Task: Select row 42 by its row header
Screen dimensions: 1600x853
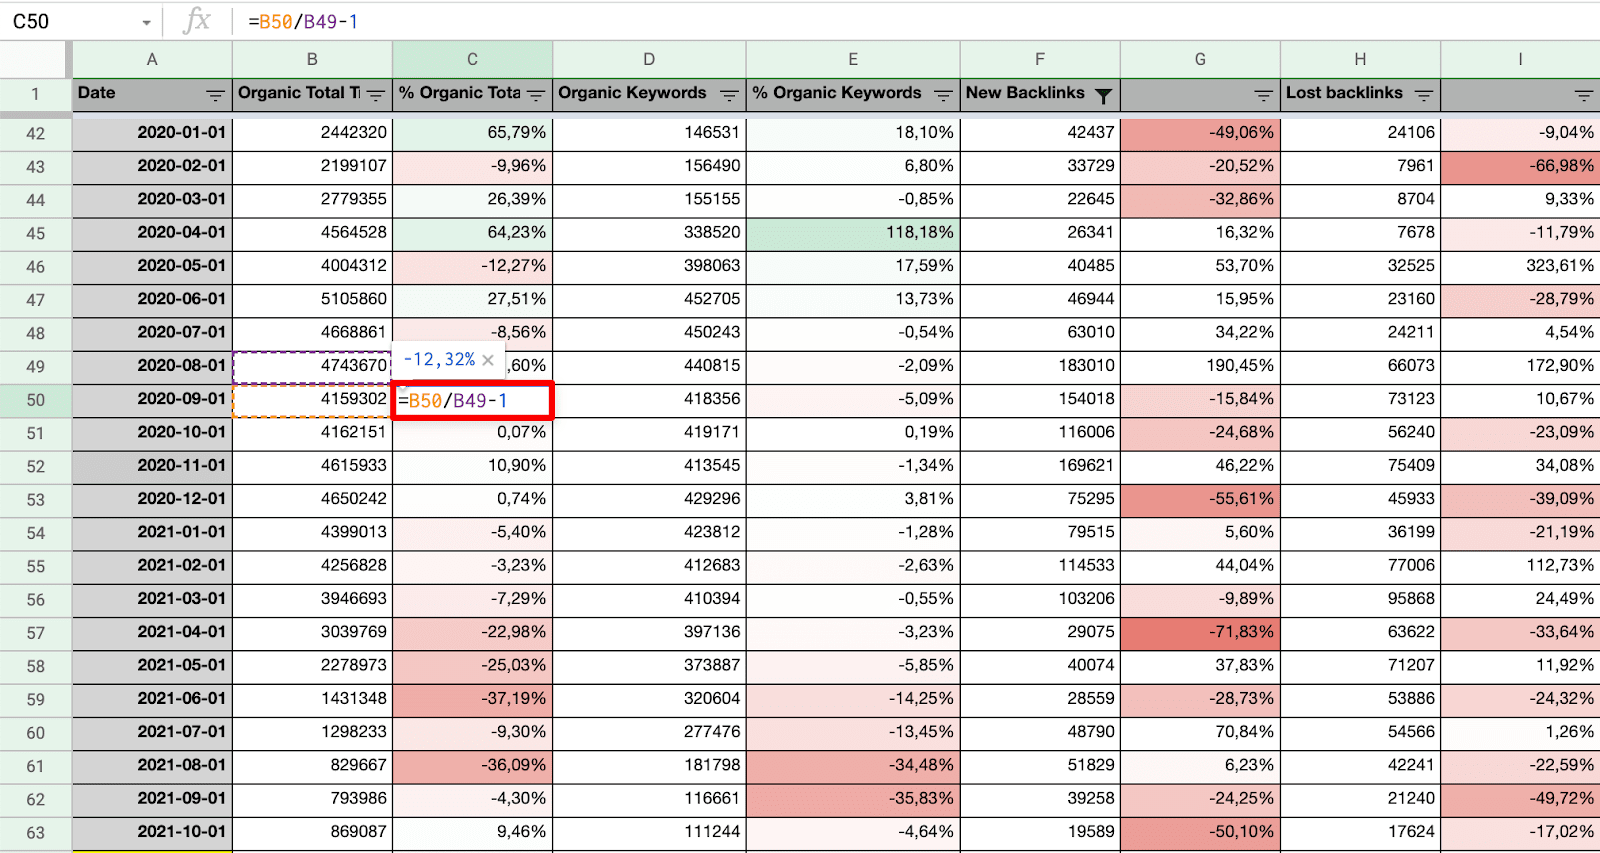Action: [x=35, y=134]
